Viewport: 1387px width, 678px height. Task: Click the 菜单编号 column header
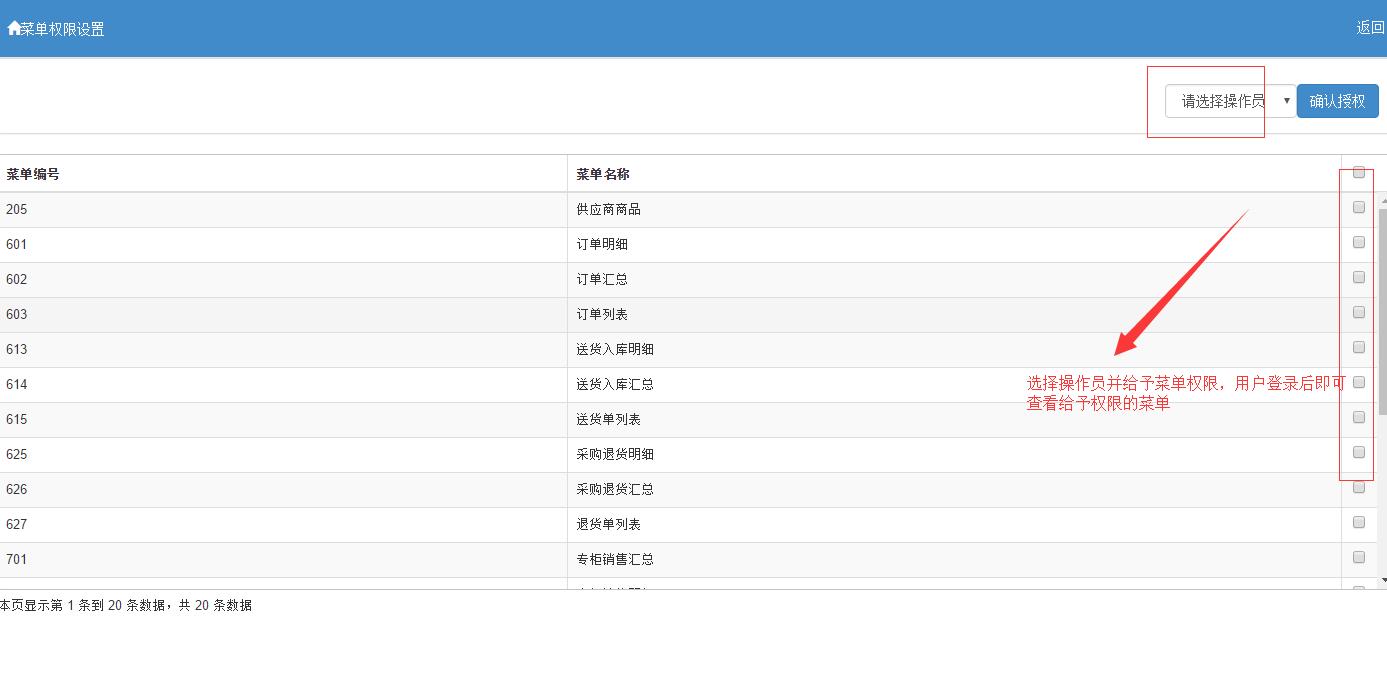pyautogui.click(x=33, y=174)
